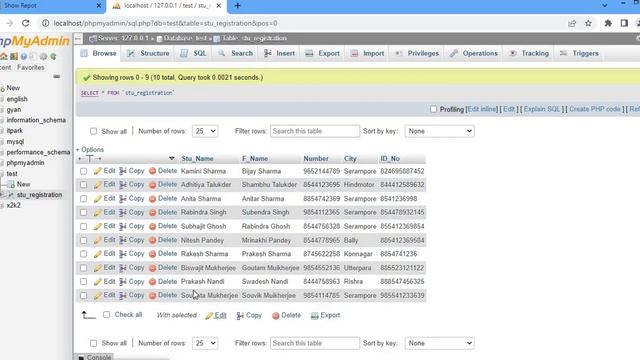640x360 pixels.
Task: Open the top Number of rows dropdown
Action: pyautogui.click(x=205, y=131)
